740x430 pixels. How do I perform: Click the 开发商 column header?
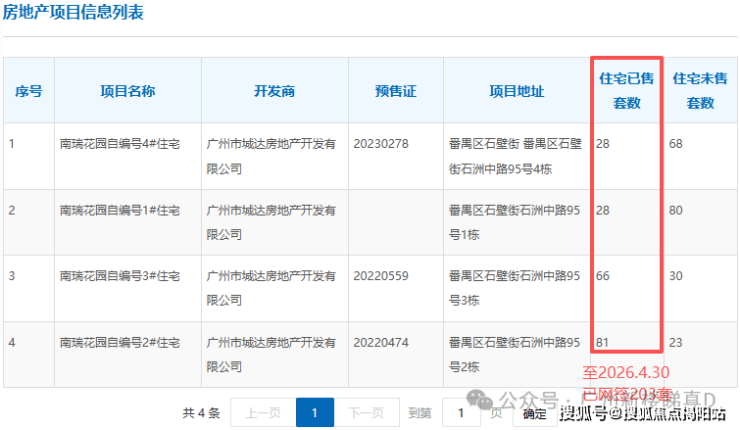[x=275, y=91]
